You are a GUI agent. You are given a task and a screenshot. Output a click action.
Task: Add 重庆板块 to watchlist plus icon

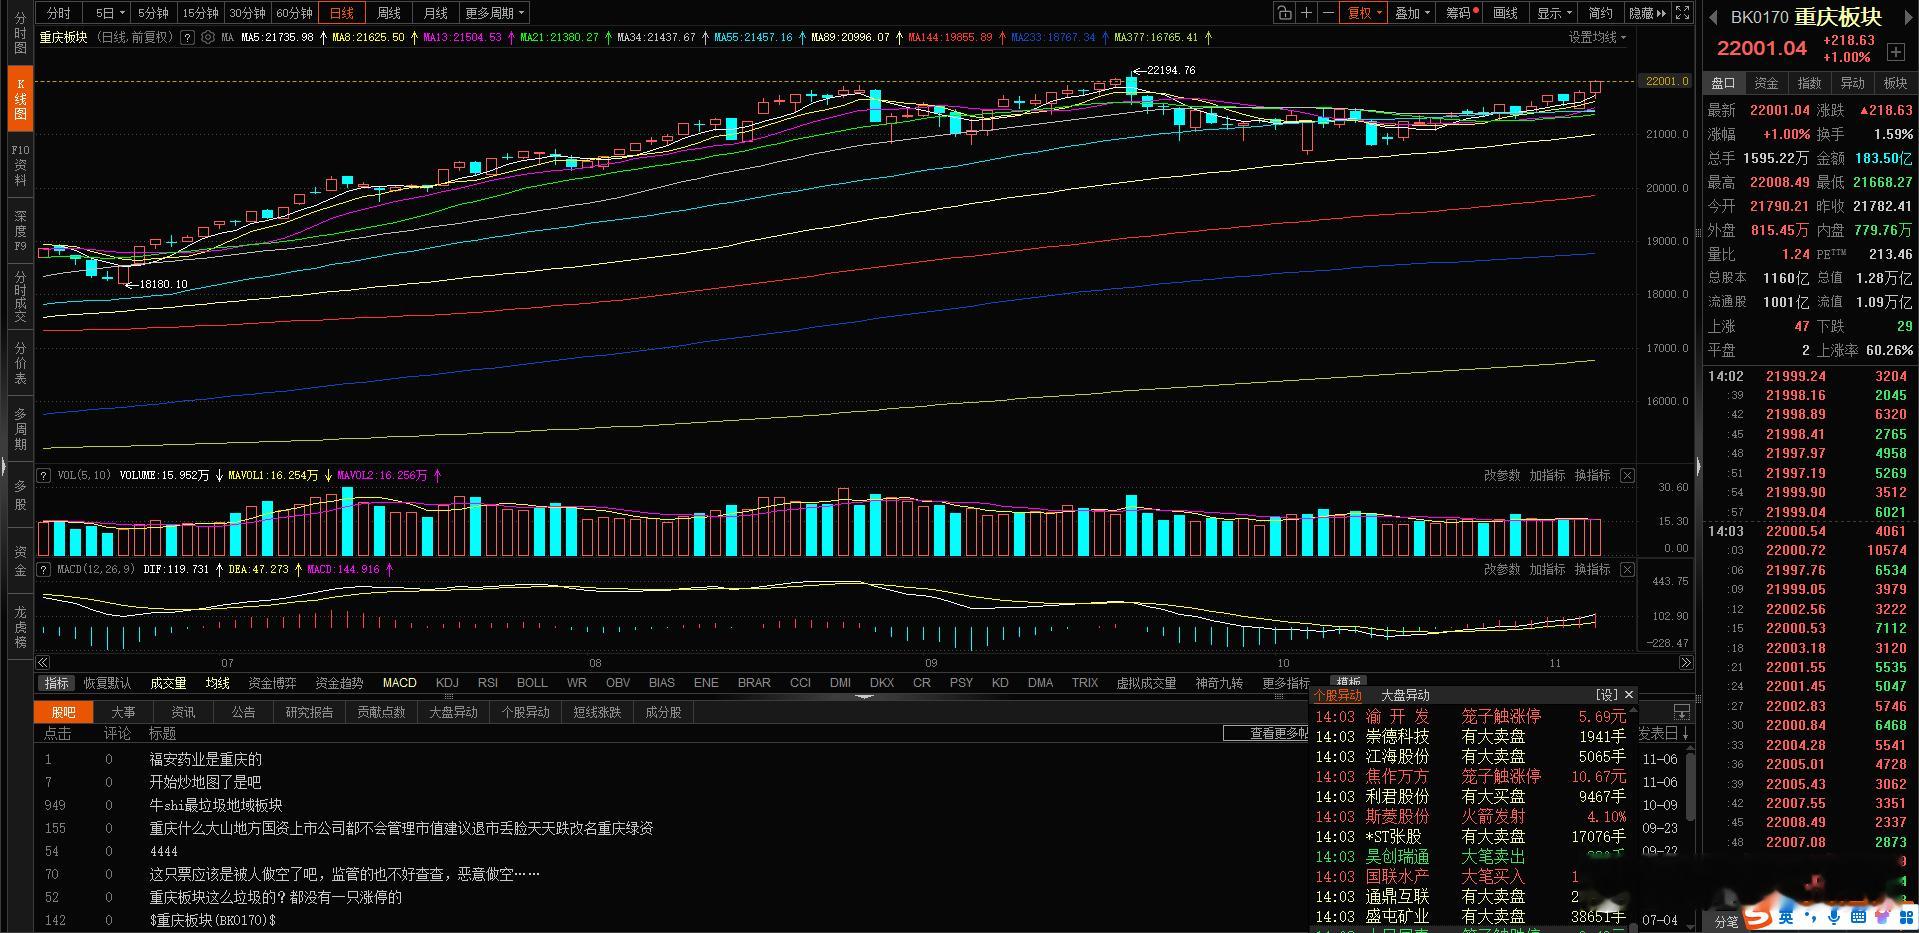click(x=1895, y=51)
